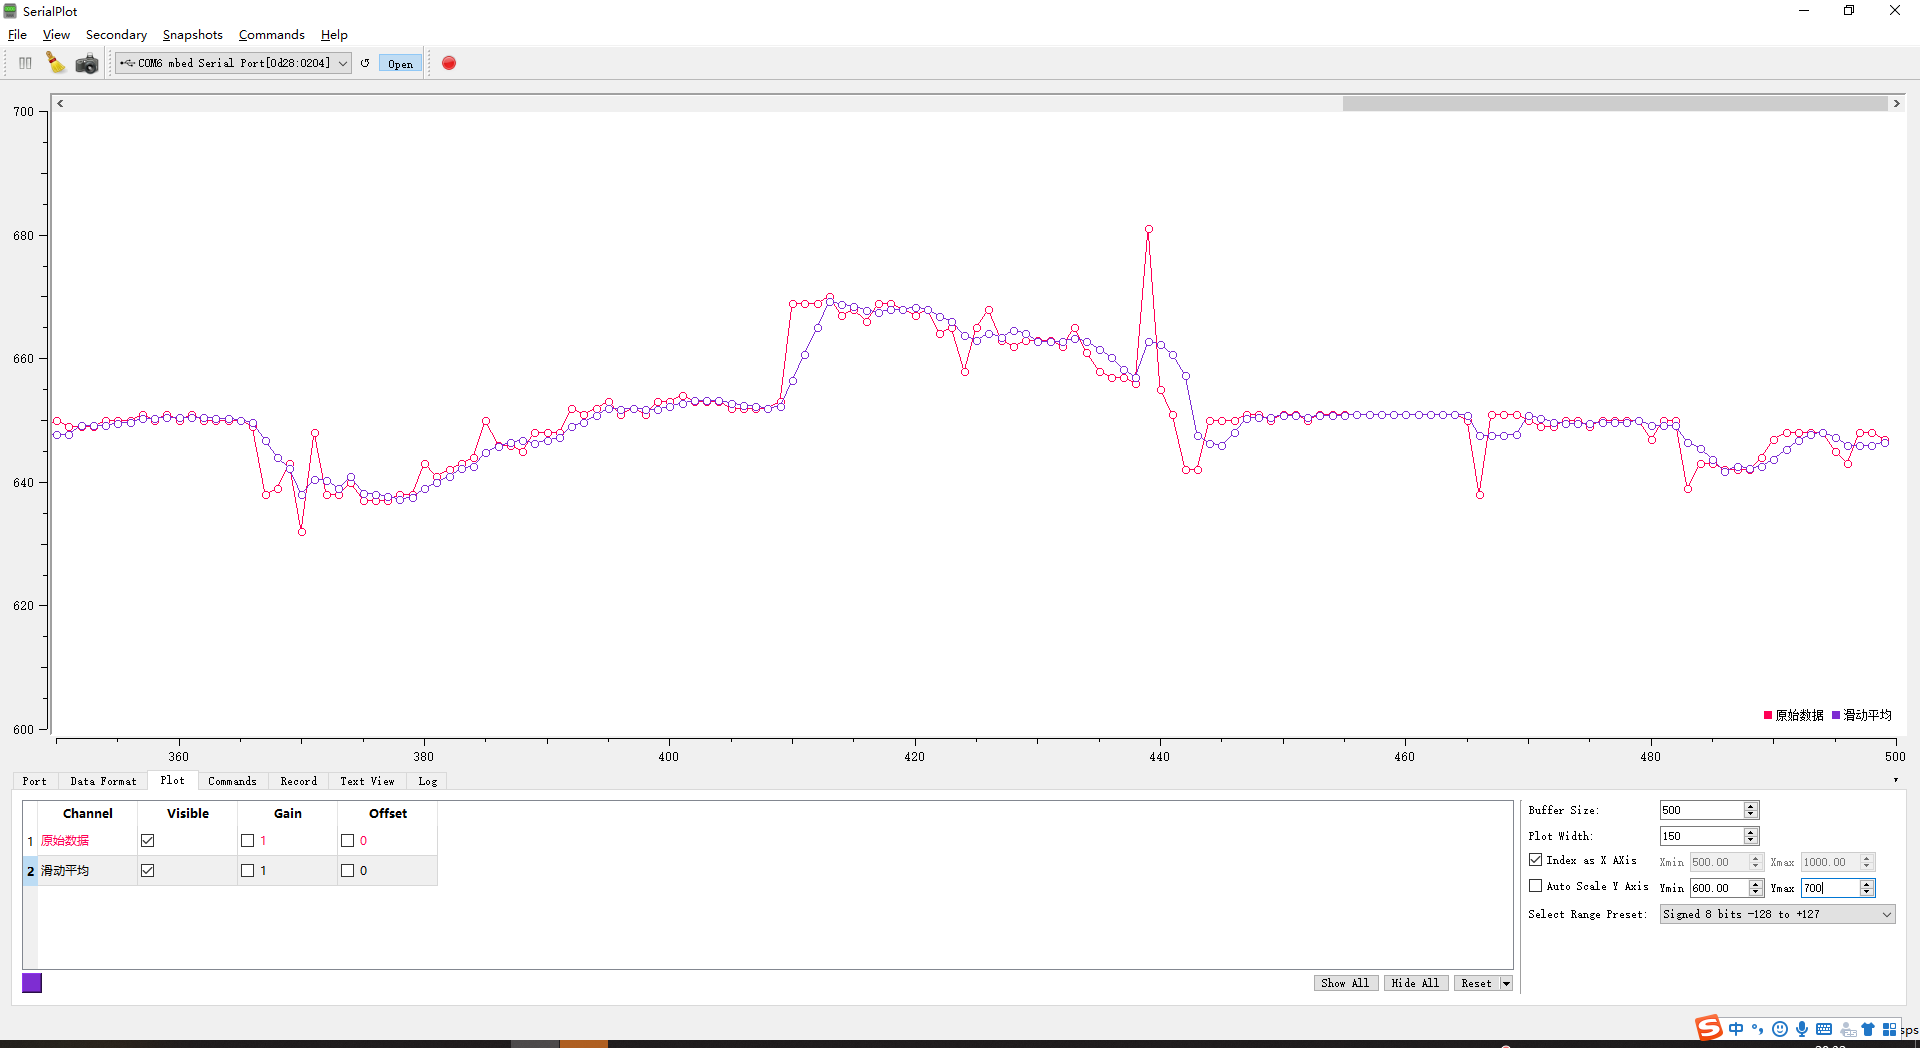Viewport: 1920px width, 1048px height.
Task: Click the Hide All button
Action: tap(1415, 984)
